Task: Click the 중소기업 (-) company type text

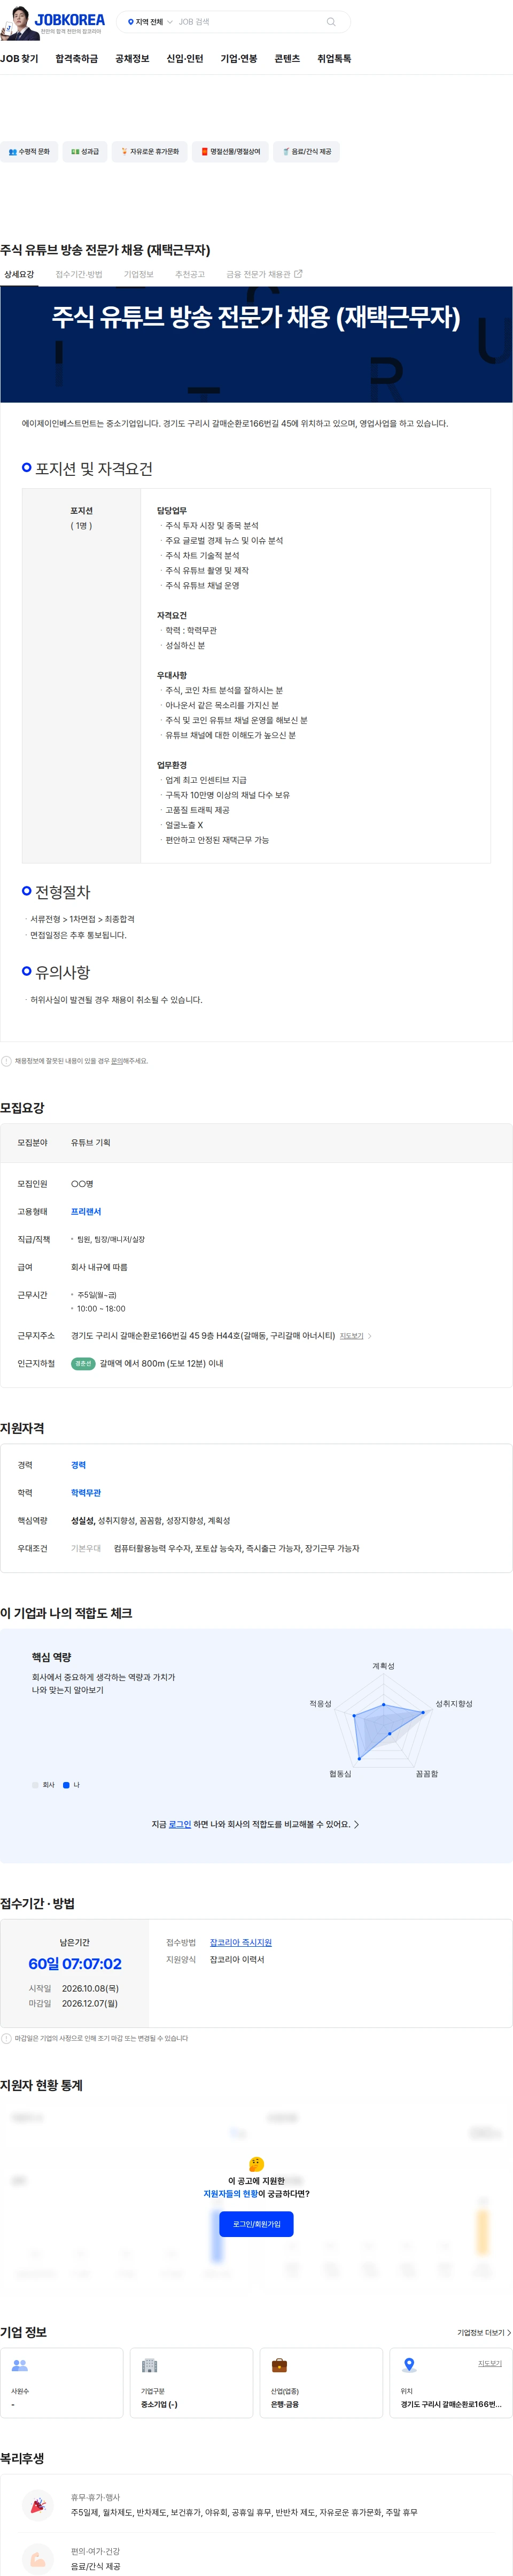Action: pos(159,2405)
